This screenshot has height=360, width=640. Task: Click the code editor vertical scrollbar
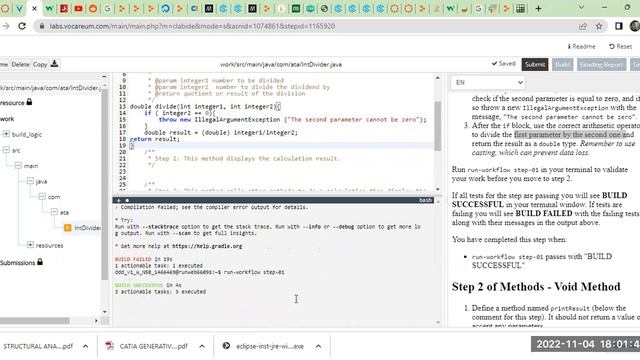(x=438, y=127)
